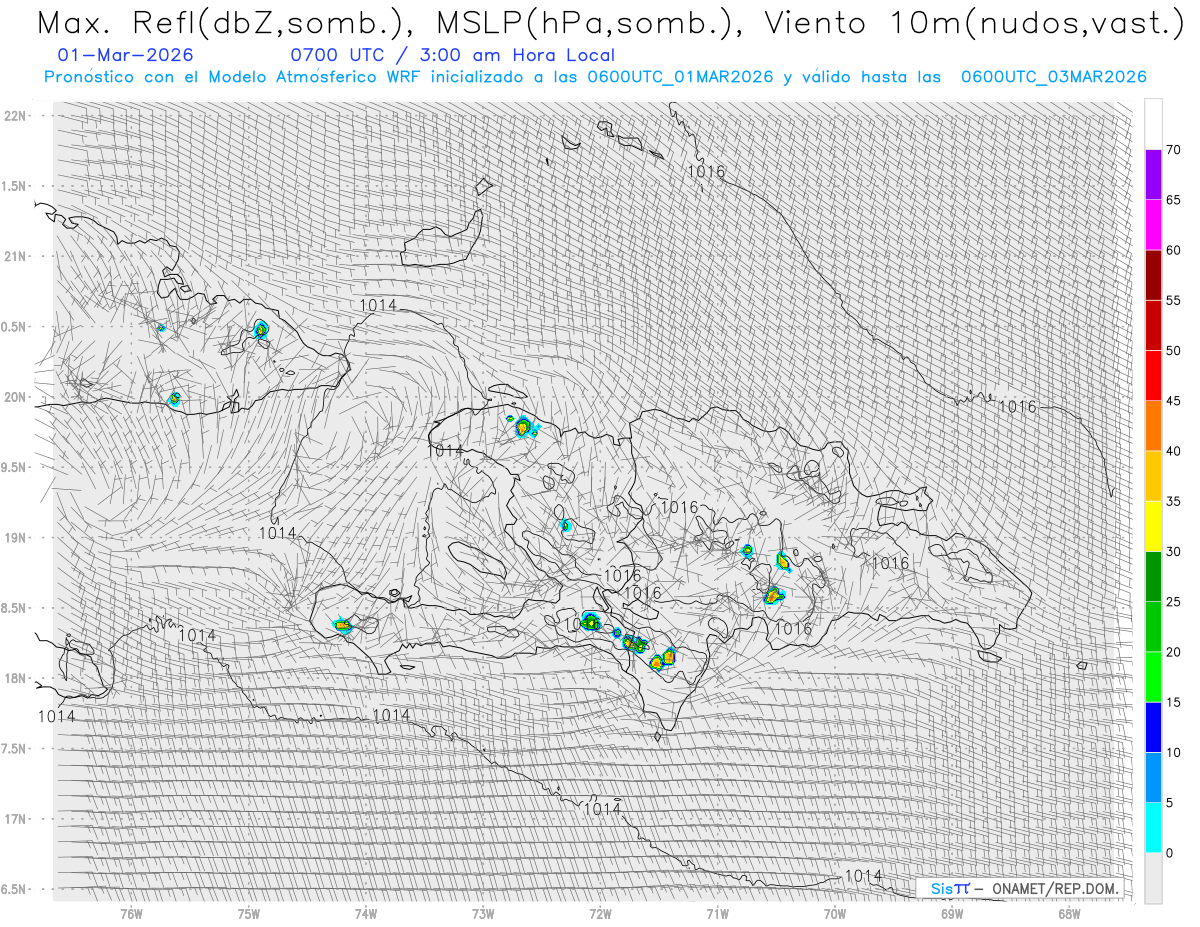This screenshot has height=927, width=1200.
Task: Click the yellow 30–35 dBZ band
Action: pyautogui.click(x=1153, y=526)
